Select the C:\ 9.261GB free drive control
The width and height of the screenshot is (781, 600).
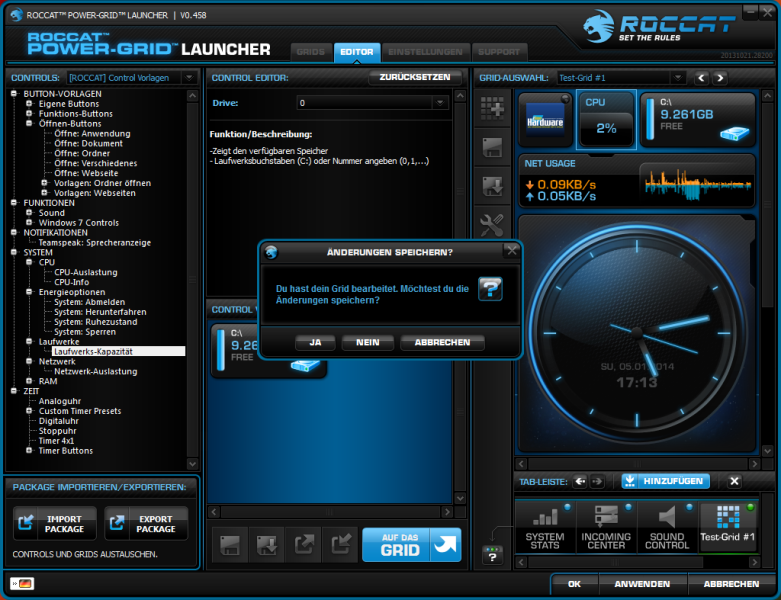tap(697, 120)
